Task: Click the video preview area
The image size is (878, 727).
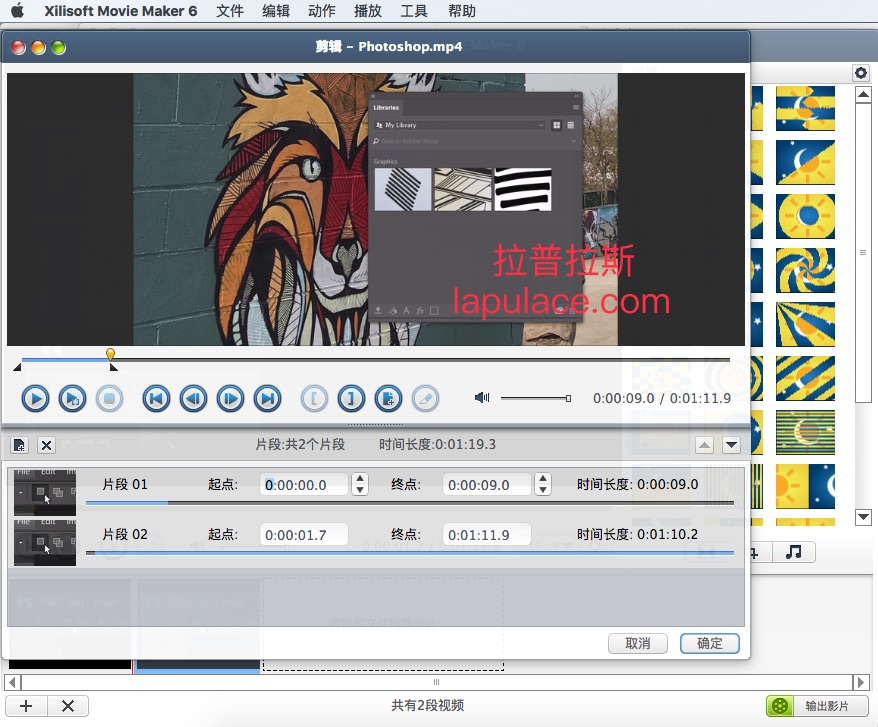Action: point(376,209)
